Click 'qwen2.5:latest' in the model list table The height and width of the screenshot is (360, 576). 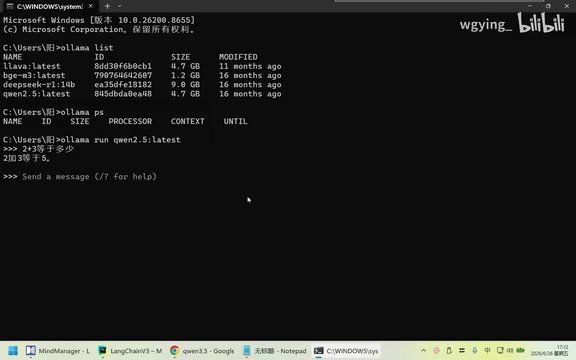tap(36, 94)
